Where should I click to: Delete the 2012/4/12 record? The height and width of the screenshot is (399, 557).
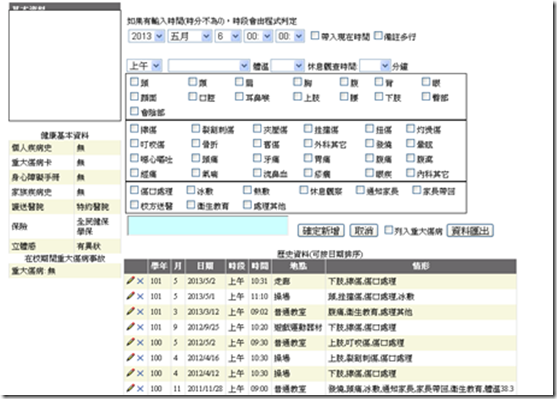pos(140,373)
